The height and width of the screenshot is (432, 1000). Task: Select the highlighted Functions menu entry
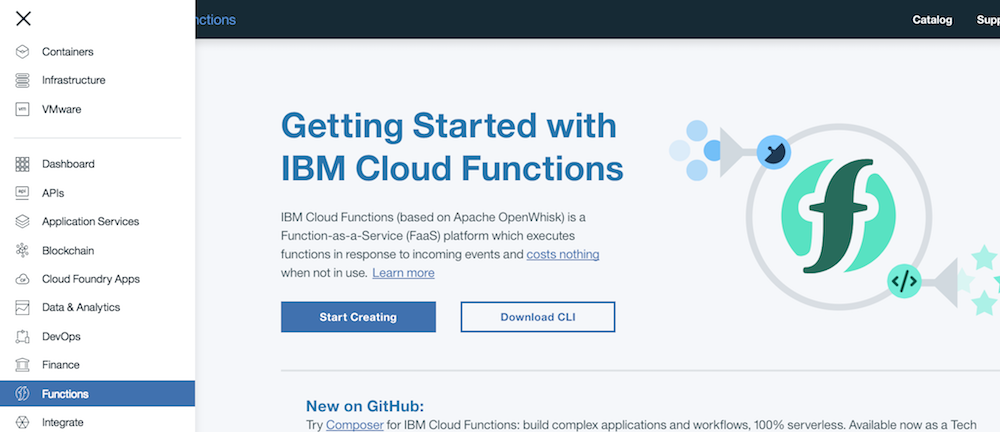tap(98, 394)
